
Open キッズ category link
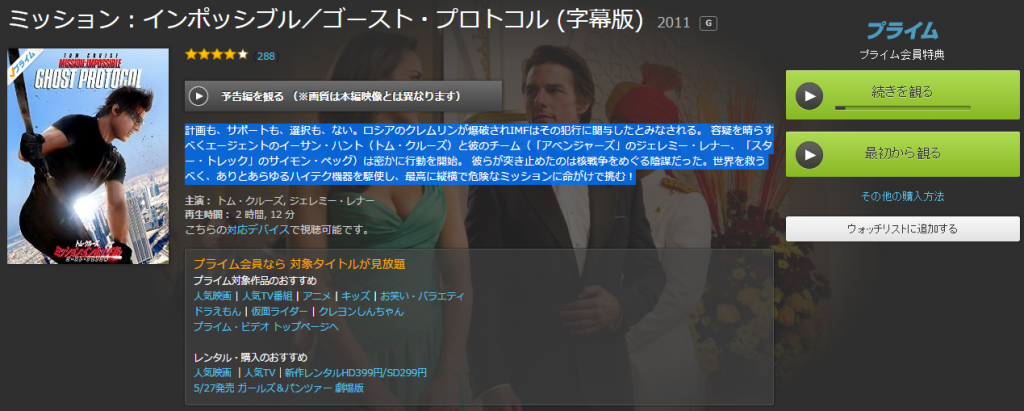tap(356, 296)
